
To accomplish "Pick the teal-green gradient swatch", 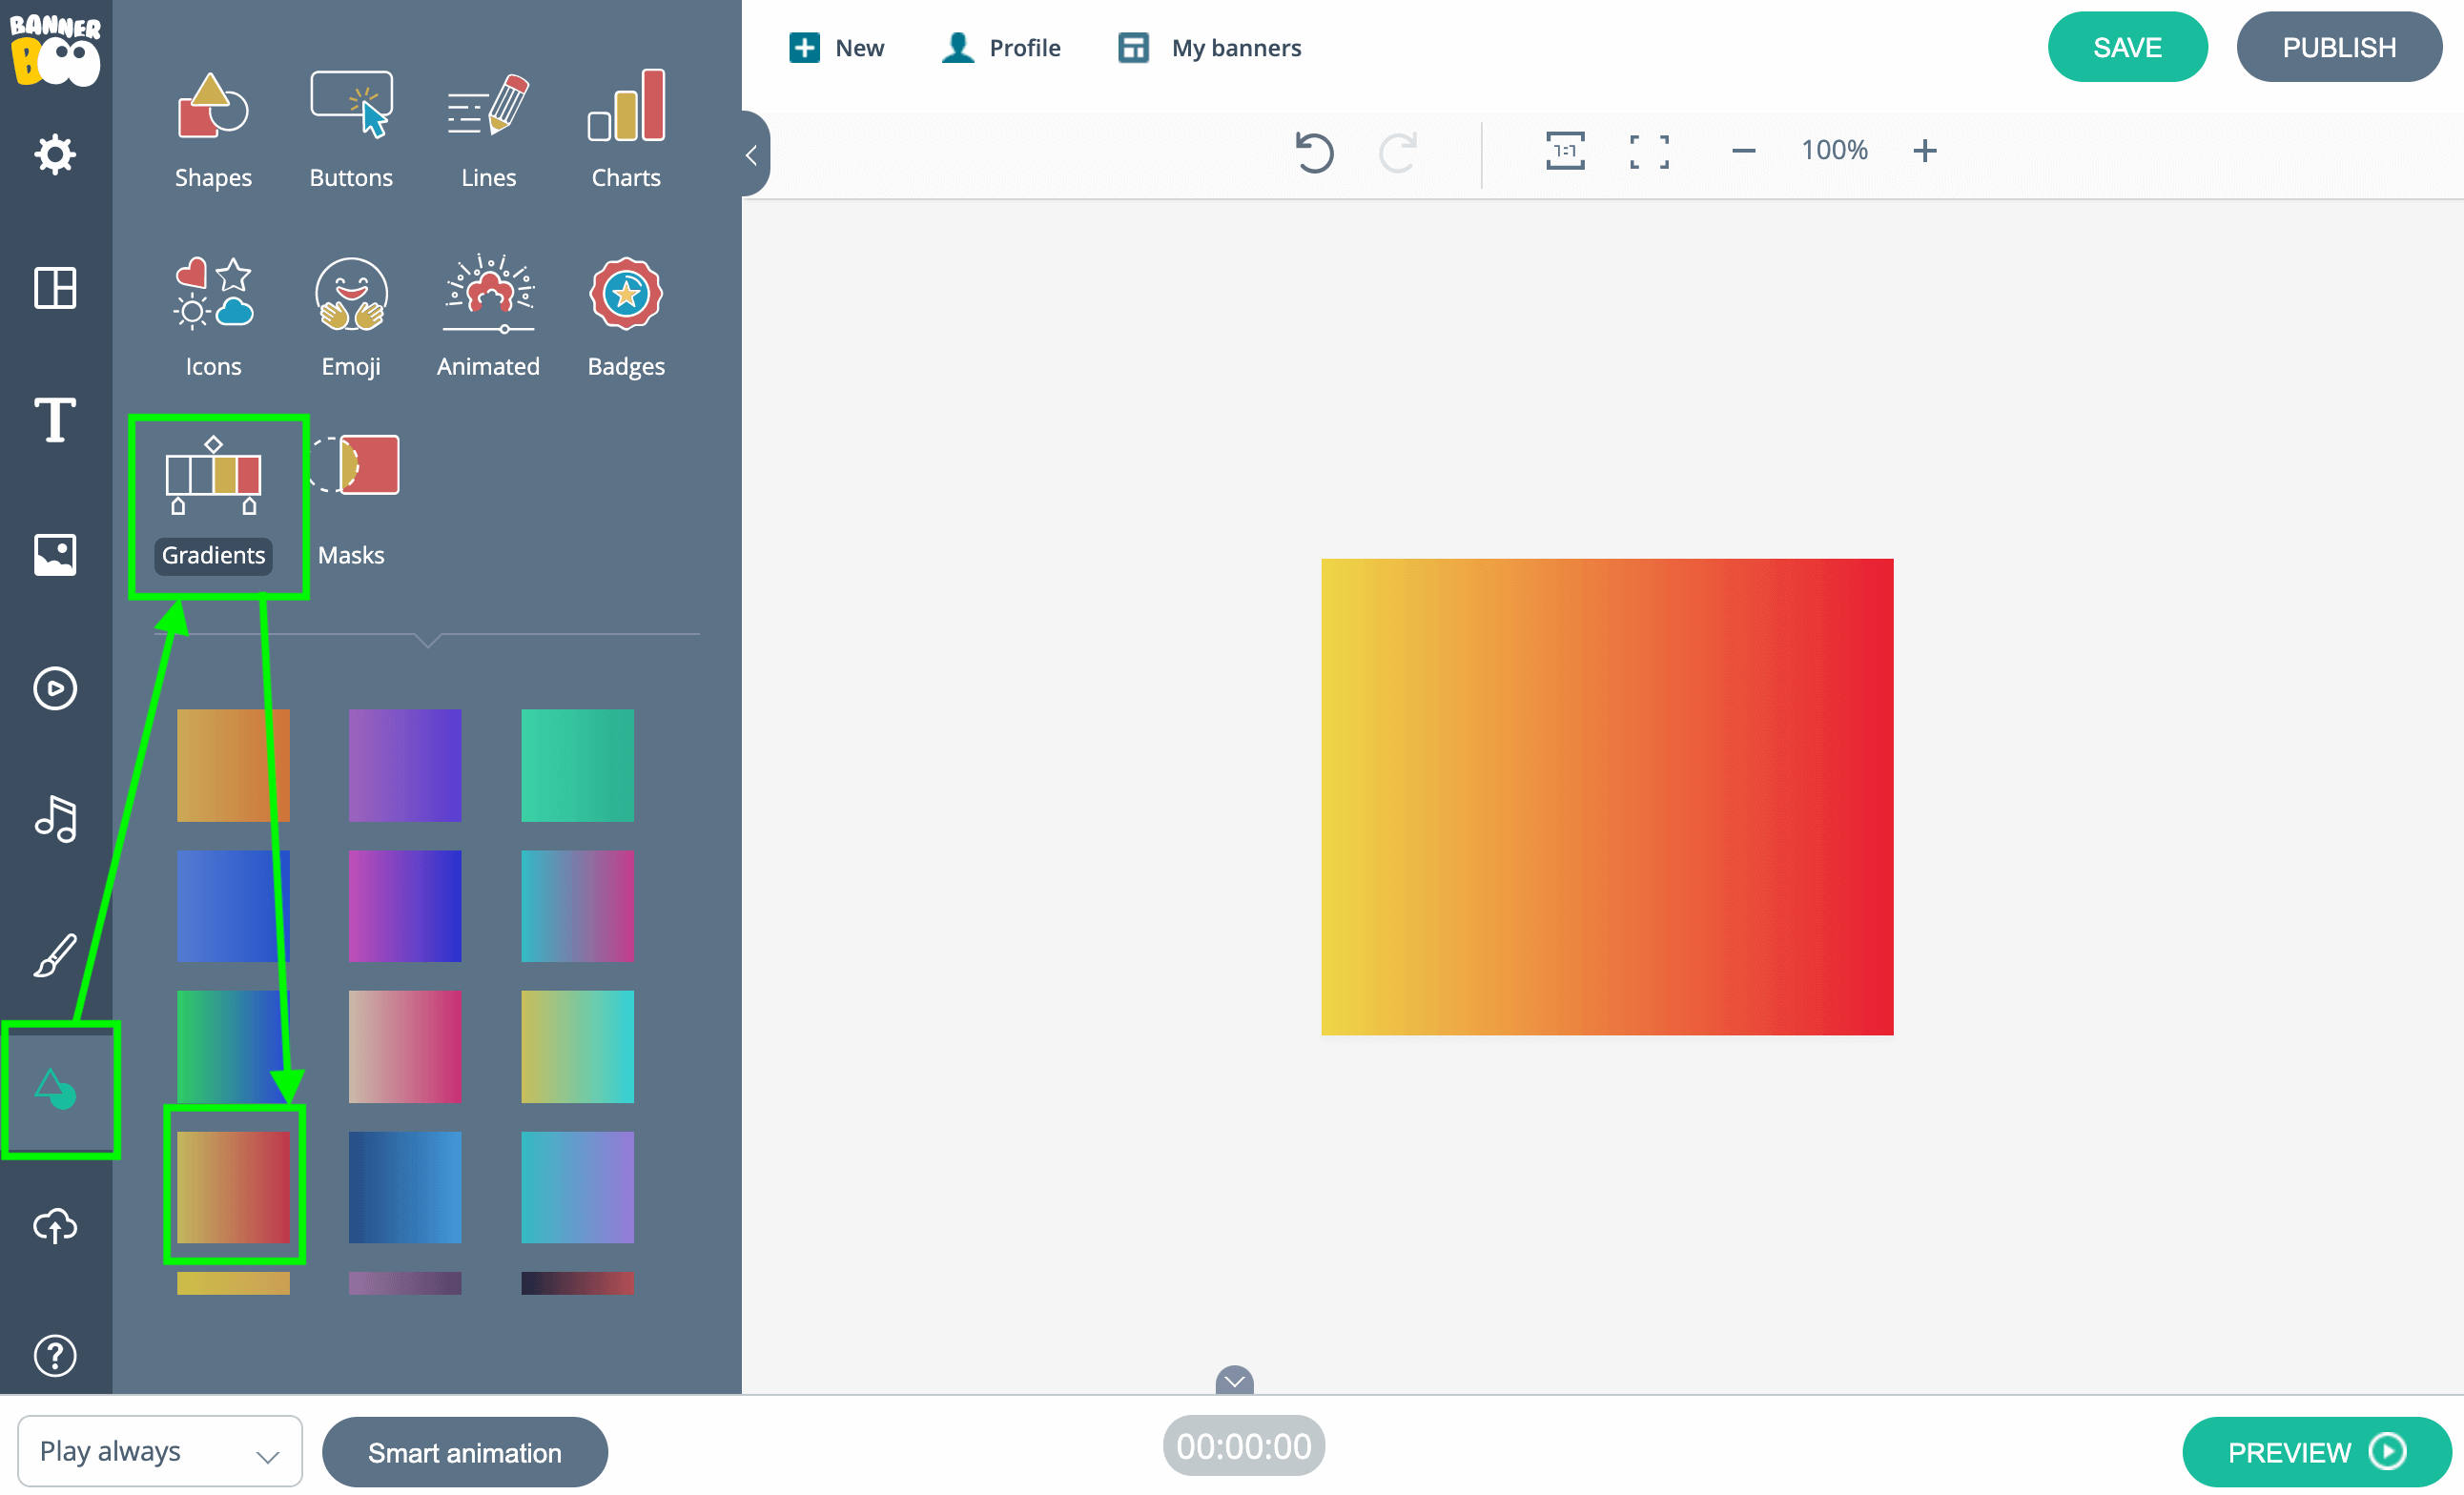I will pos(577,765).
